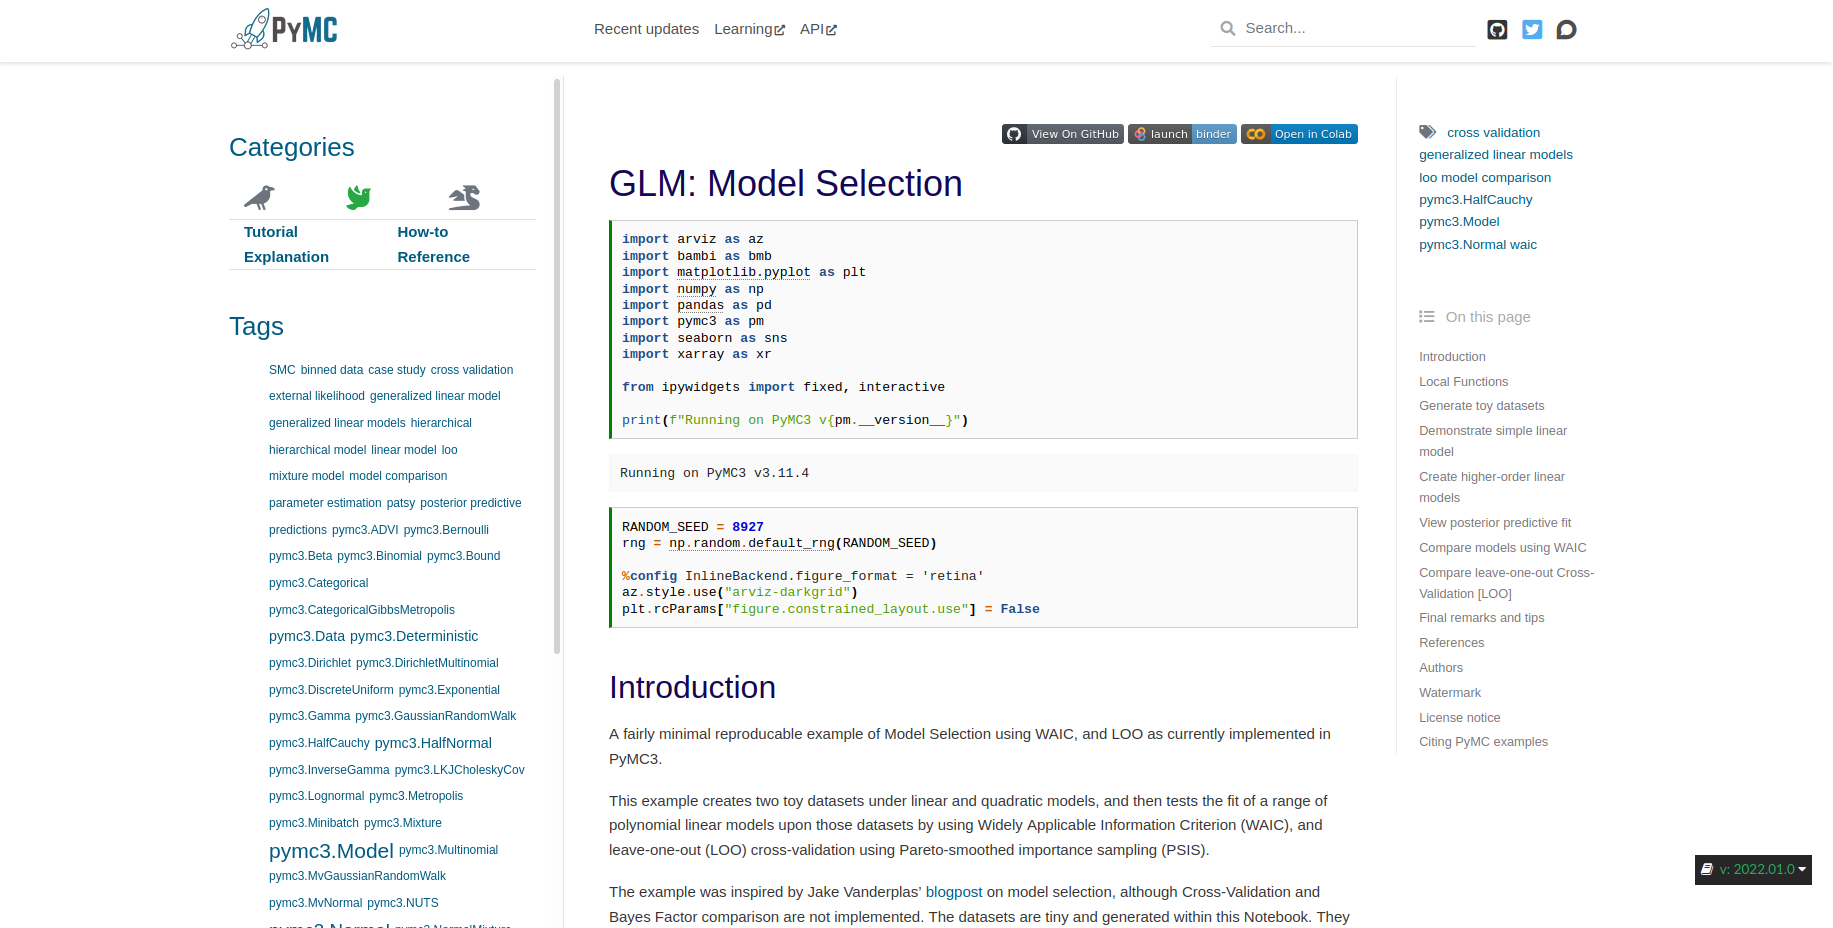Click the gray crow category icon

click(x=260, y=197)
